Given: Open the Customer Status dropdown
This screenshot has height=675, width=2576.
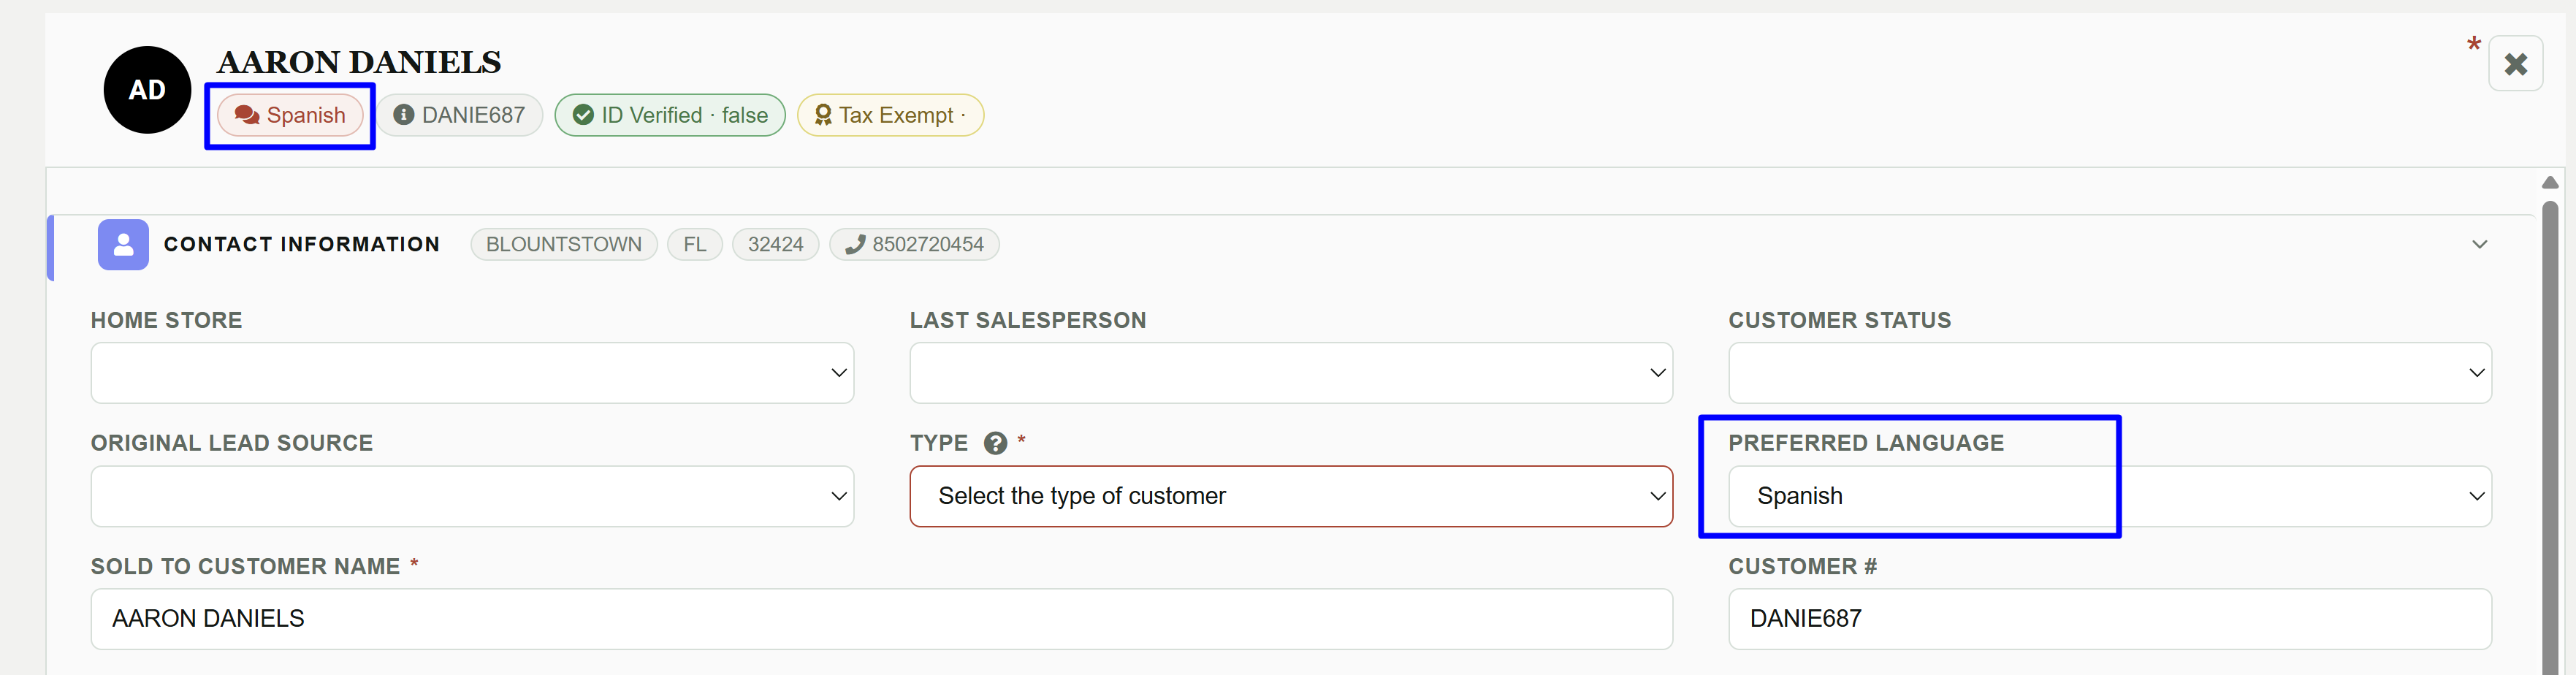Looking at the screenshot, I should (x=2110, y=373).
